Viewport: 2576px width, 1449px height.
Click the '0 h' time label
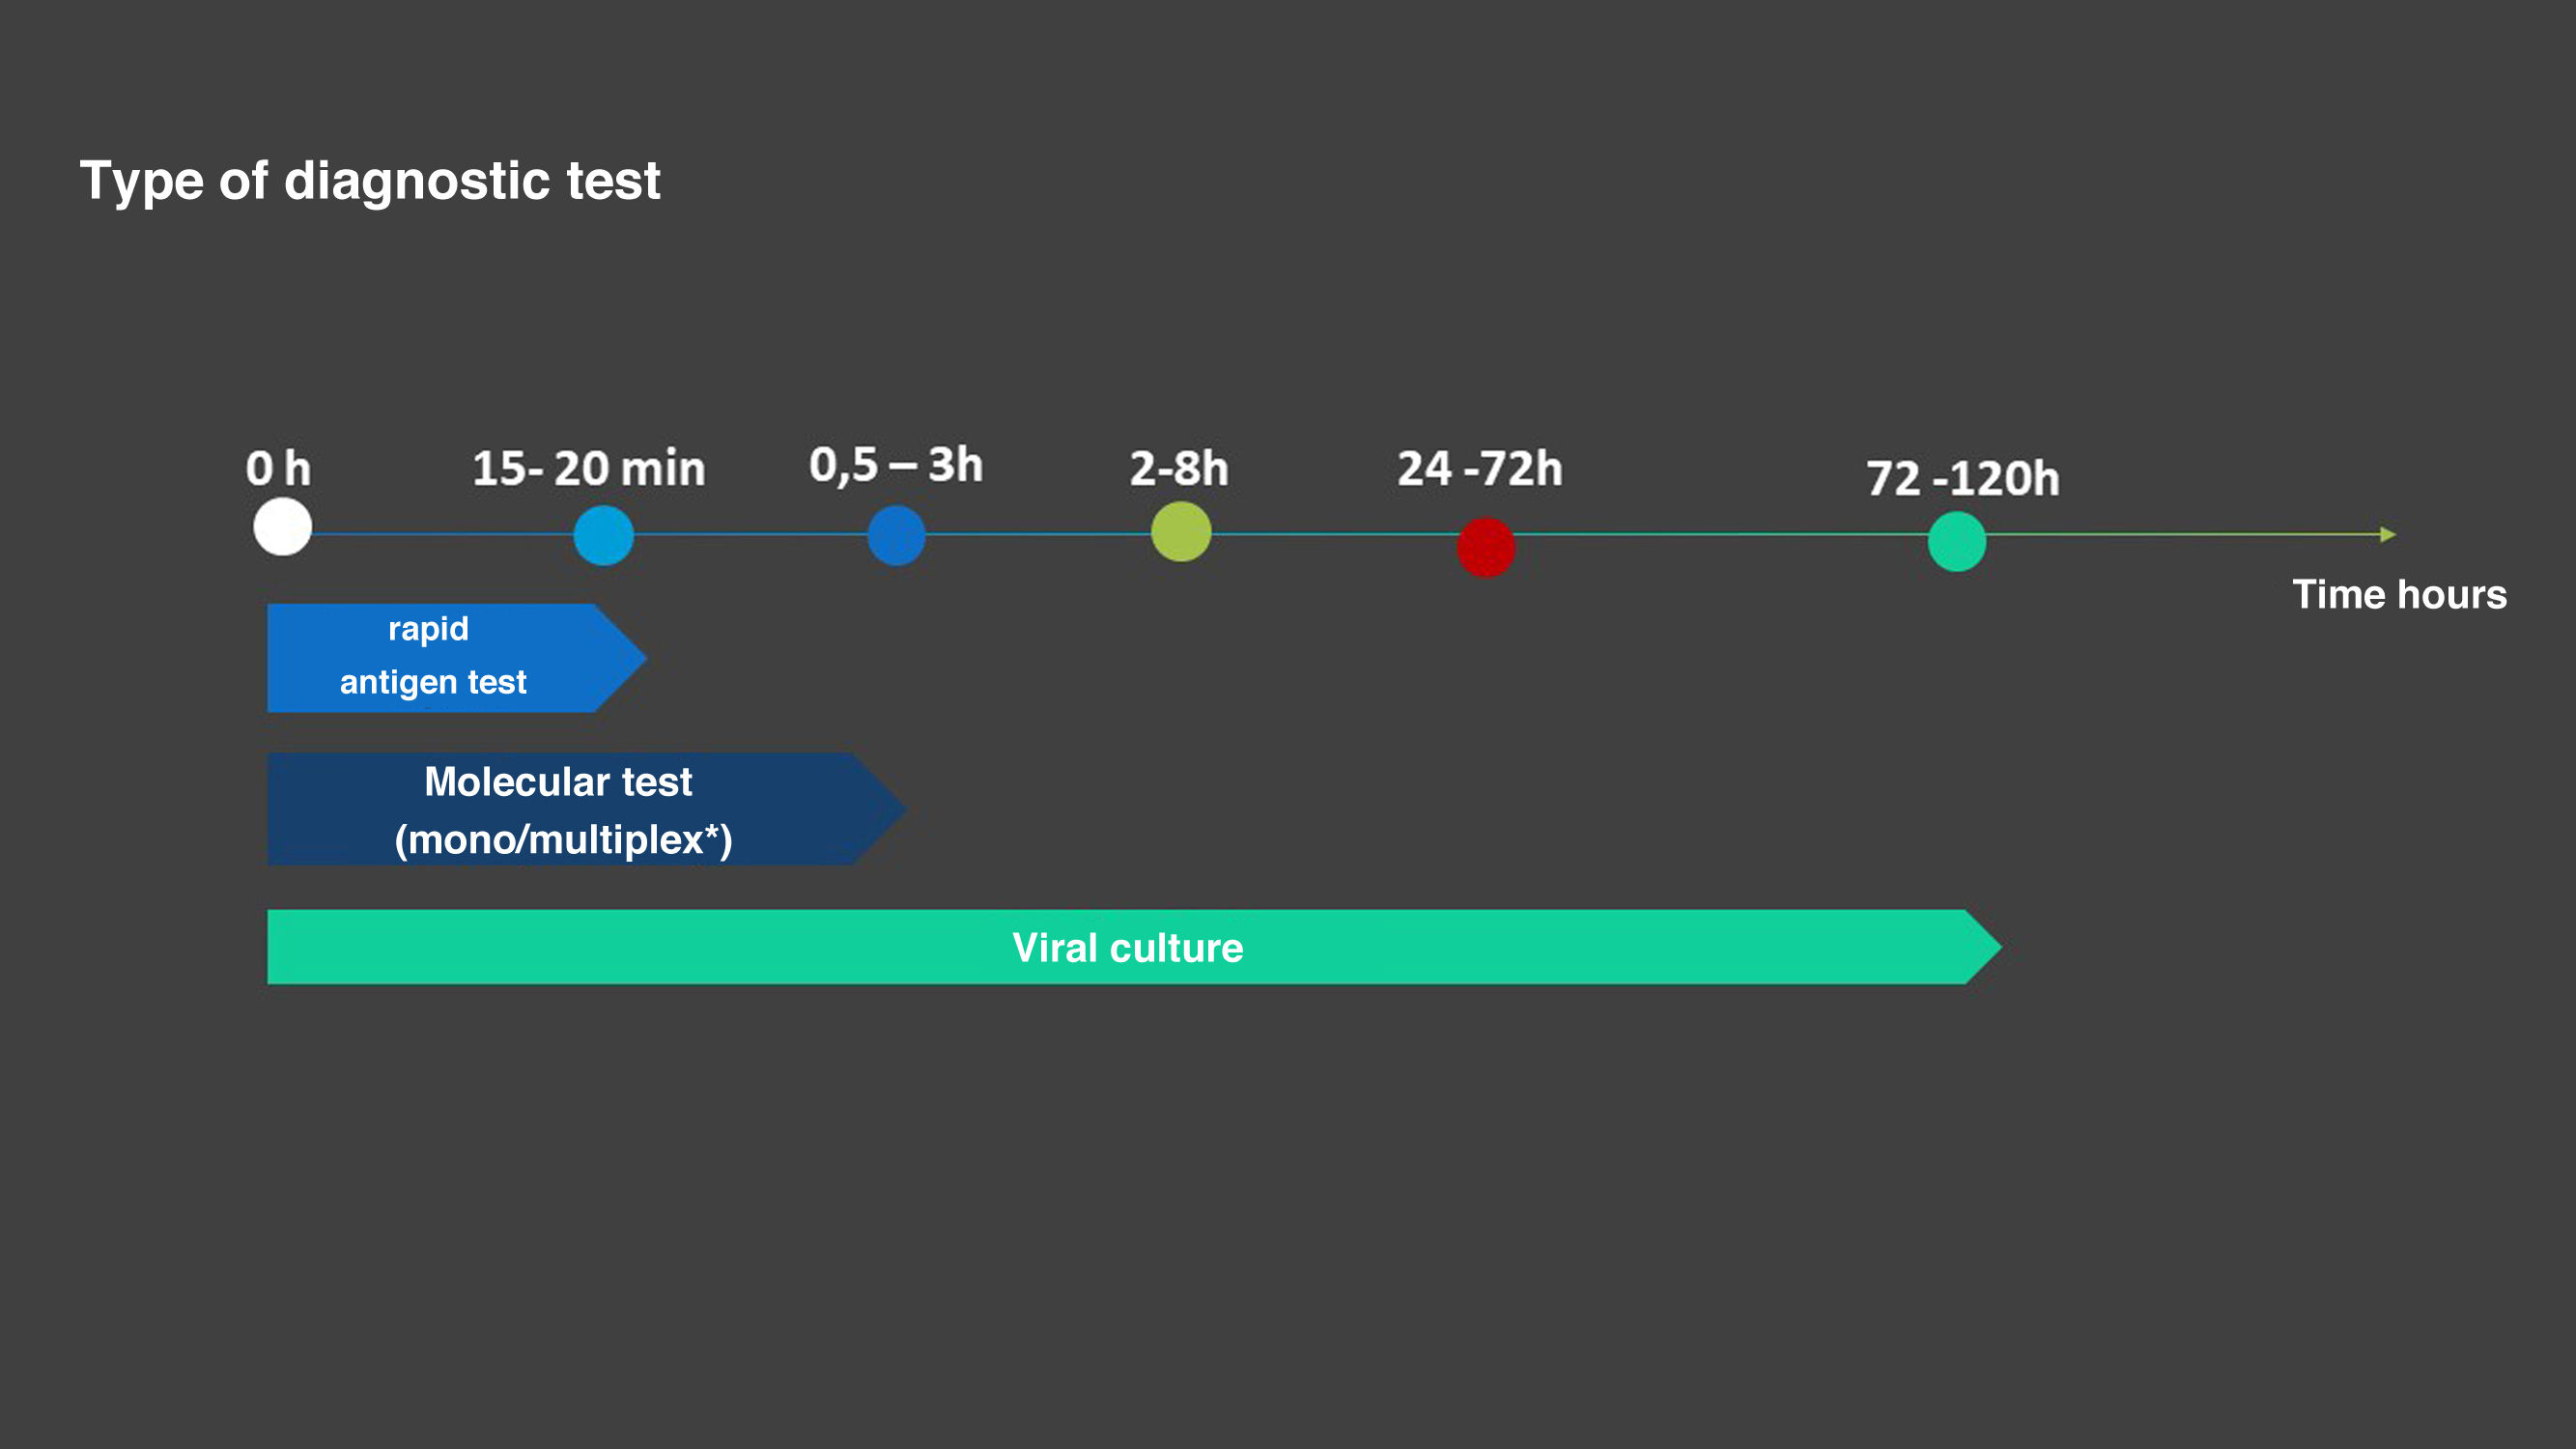point(278,468)
